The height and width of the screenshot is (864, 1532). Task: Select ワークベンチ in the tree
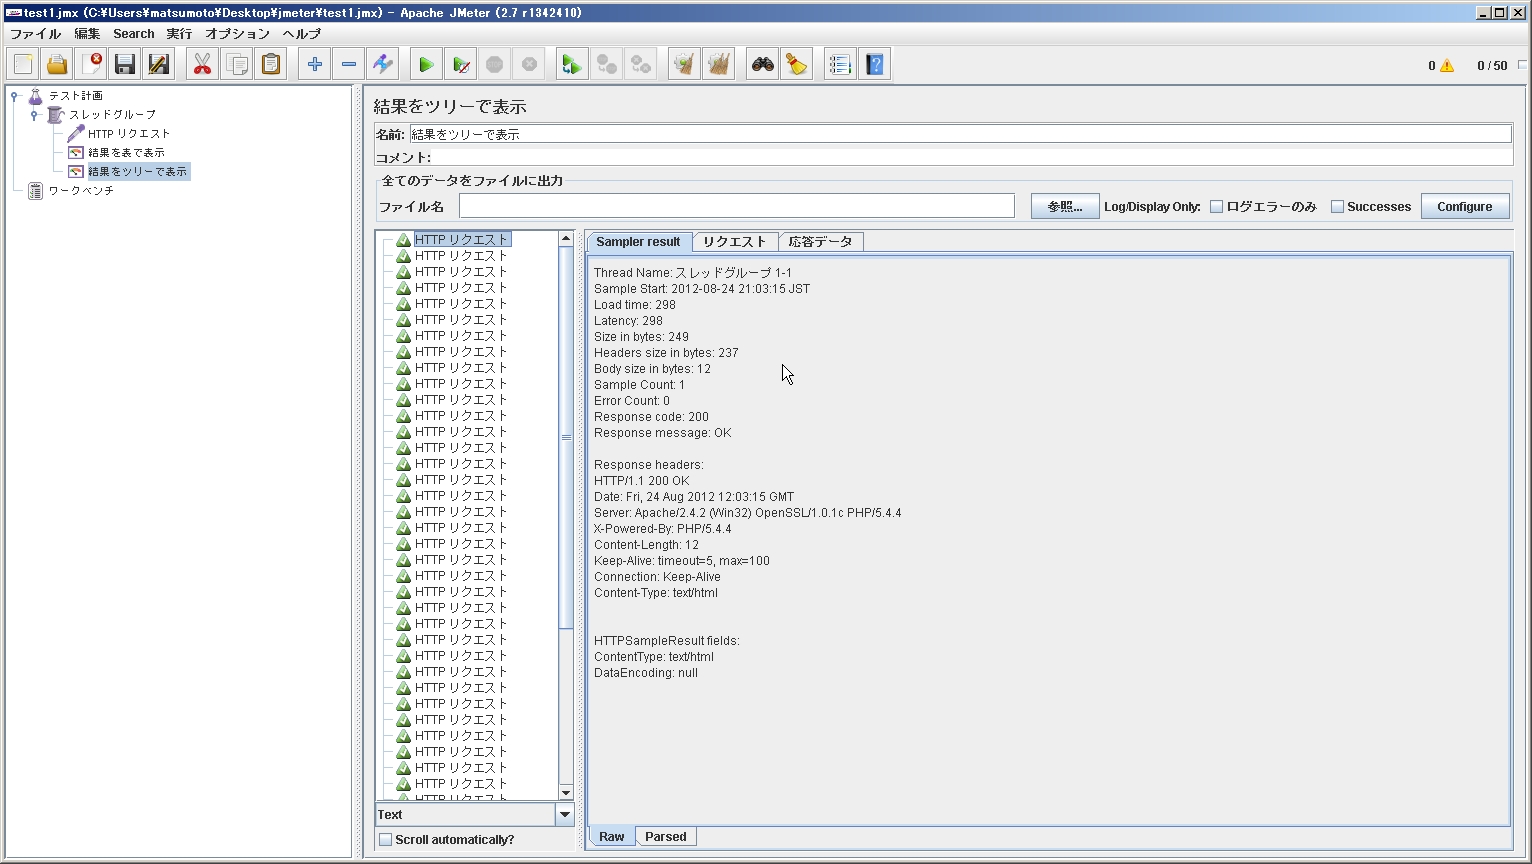pos(81,191)
